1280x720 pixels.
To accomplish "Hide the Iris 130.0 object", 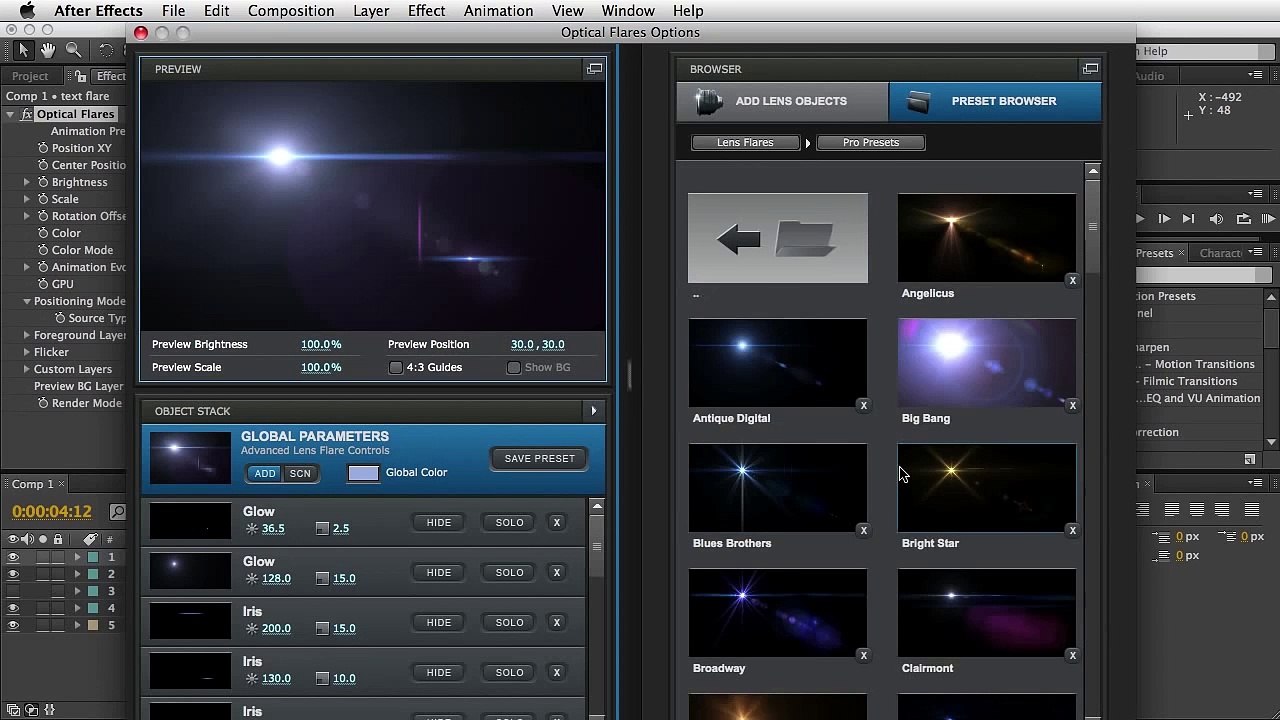I will pos(439,672).
